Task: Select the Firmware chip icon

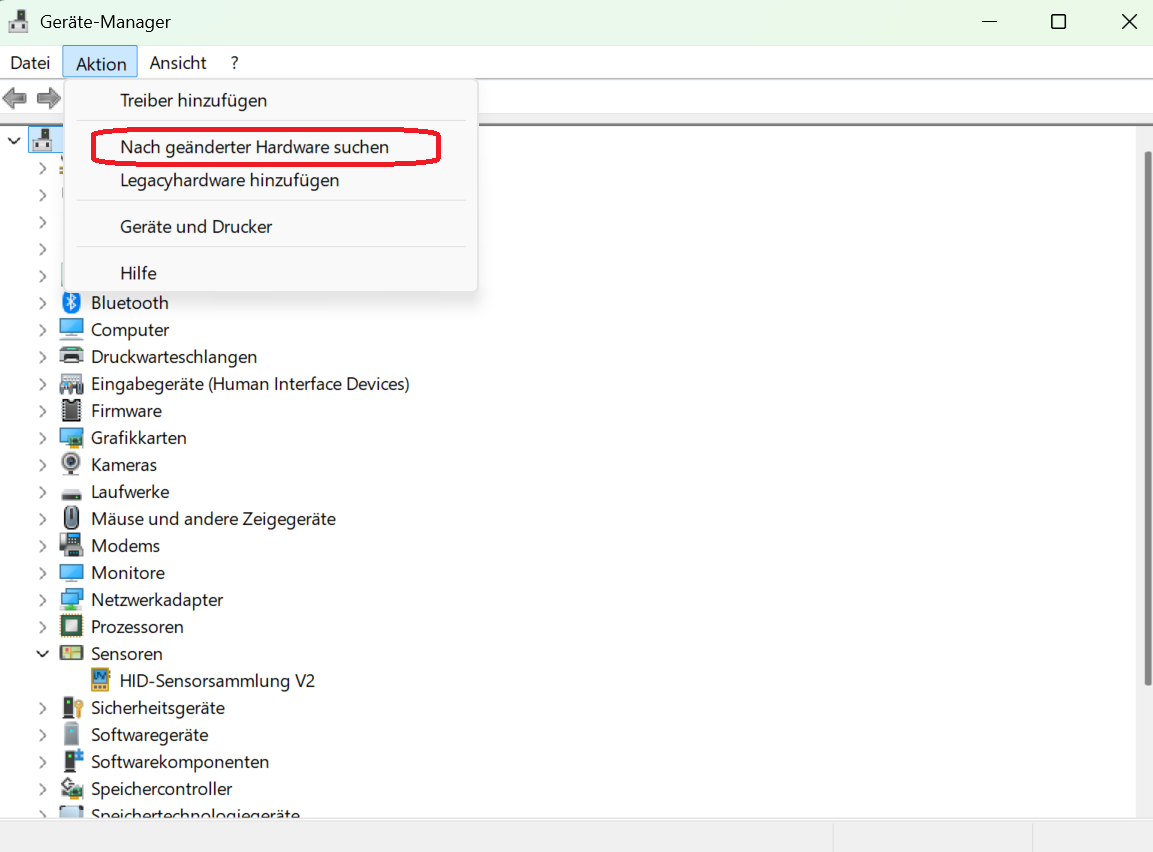Action: pyautogui.click(x=71, y=410)
